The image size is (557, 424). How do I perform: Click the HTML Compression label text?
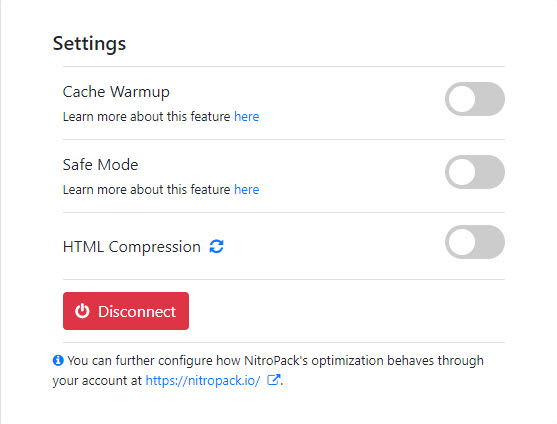pos(131,247)
